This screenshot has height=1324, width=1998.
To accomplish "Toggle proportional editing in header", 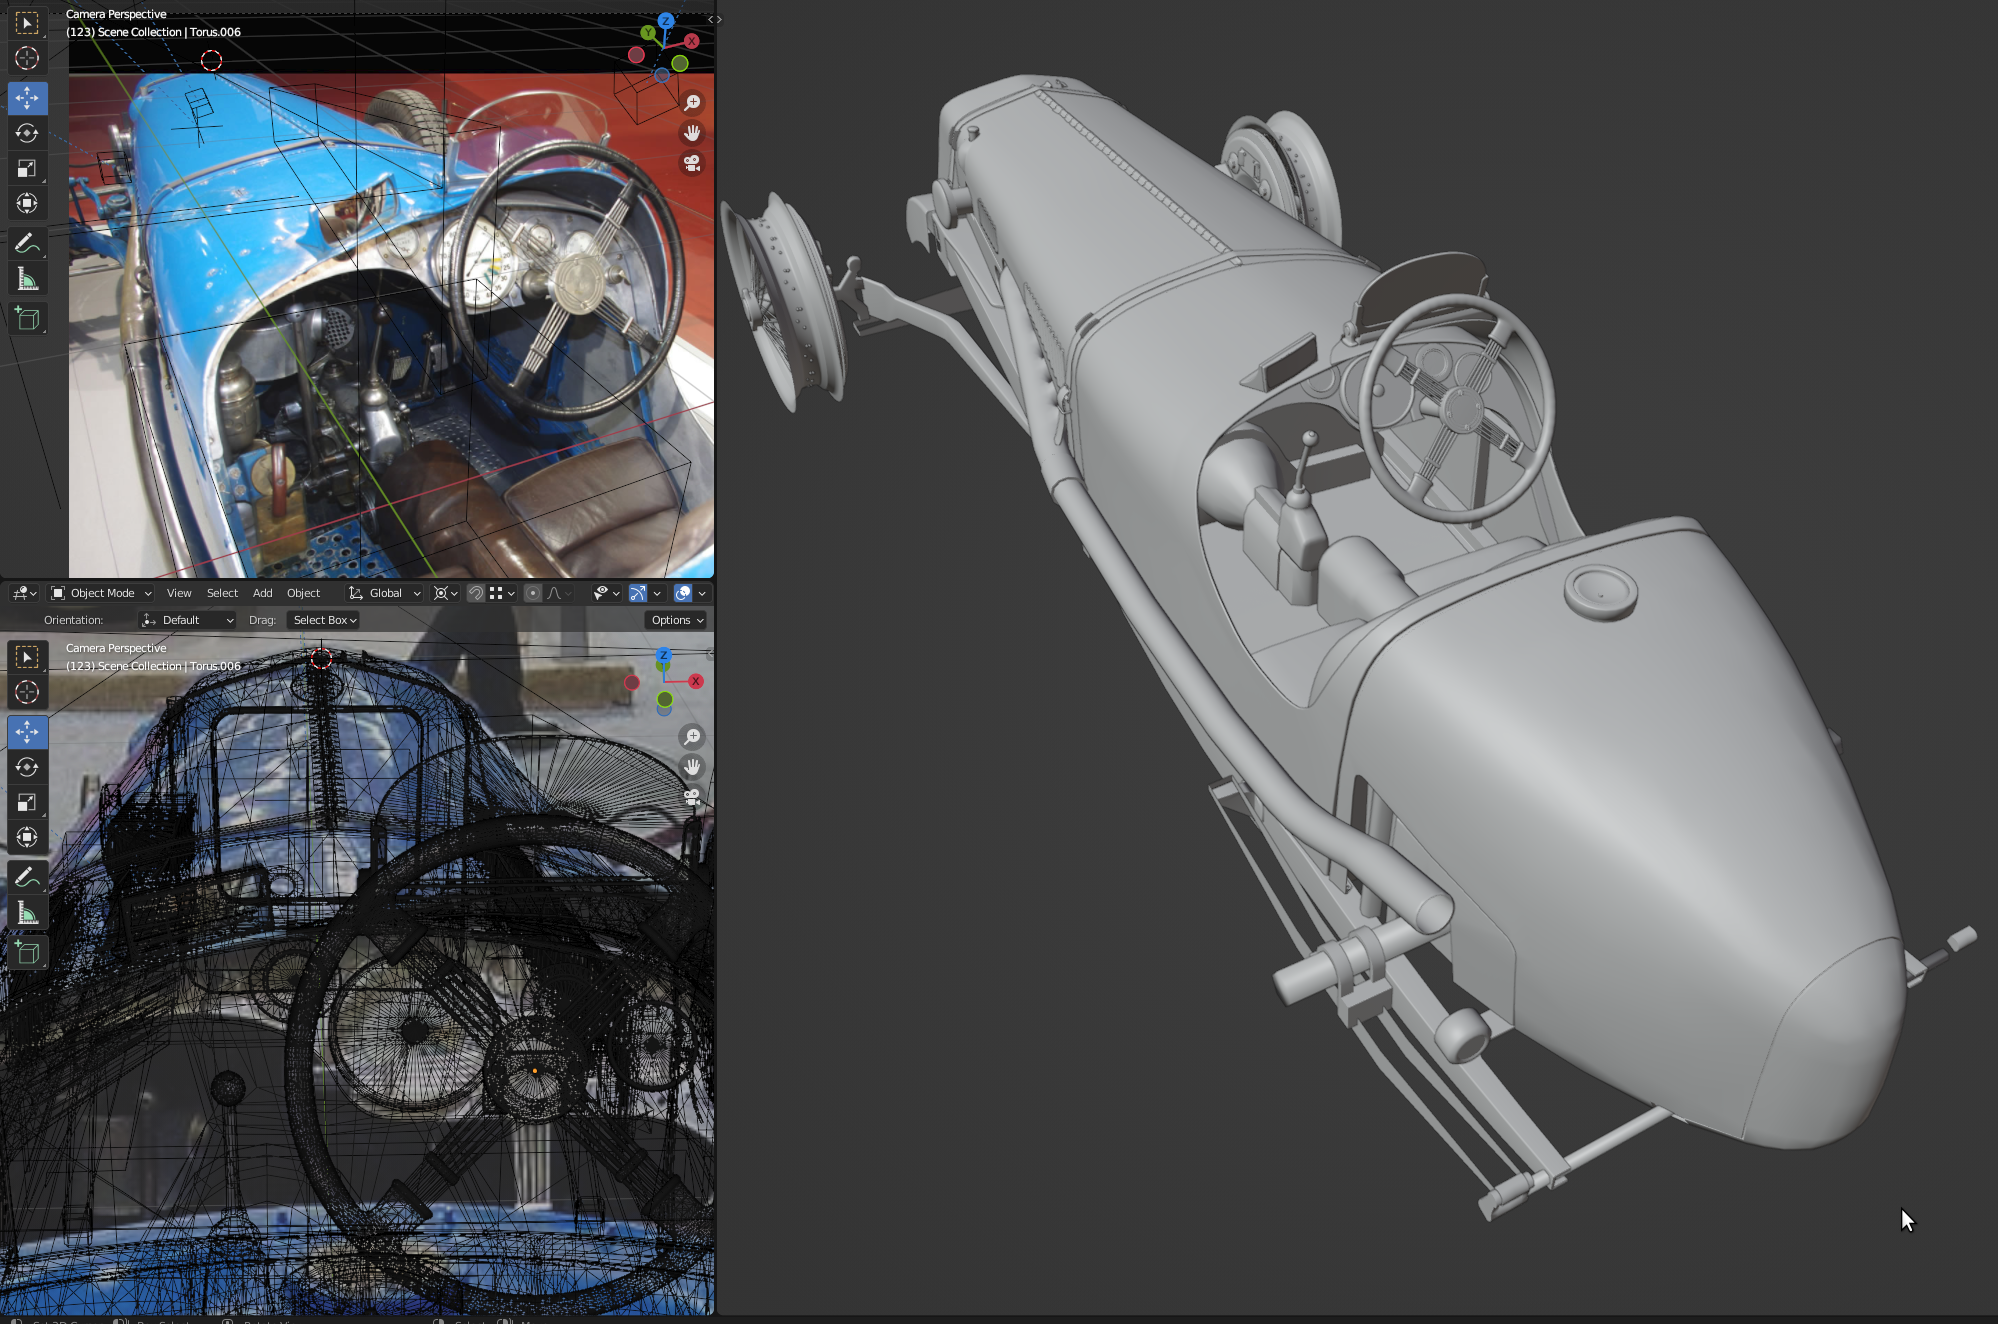I will 533,593.
